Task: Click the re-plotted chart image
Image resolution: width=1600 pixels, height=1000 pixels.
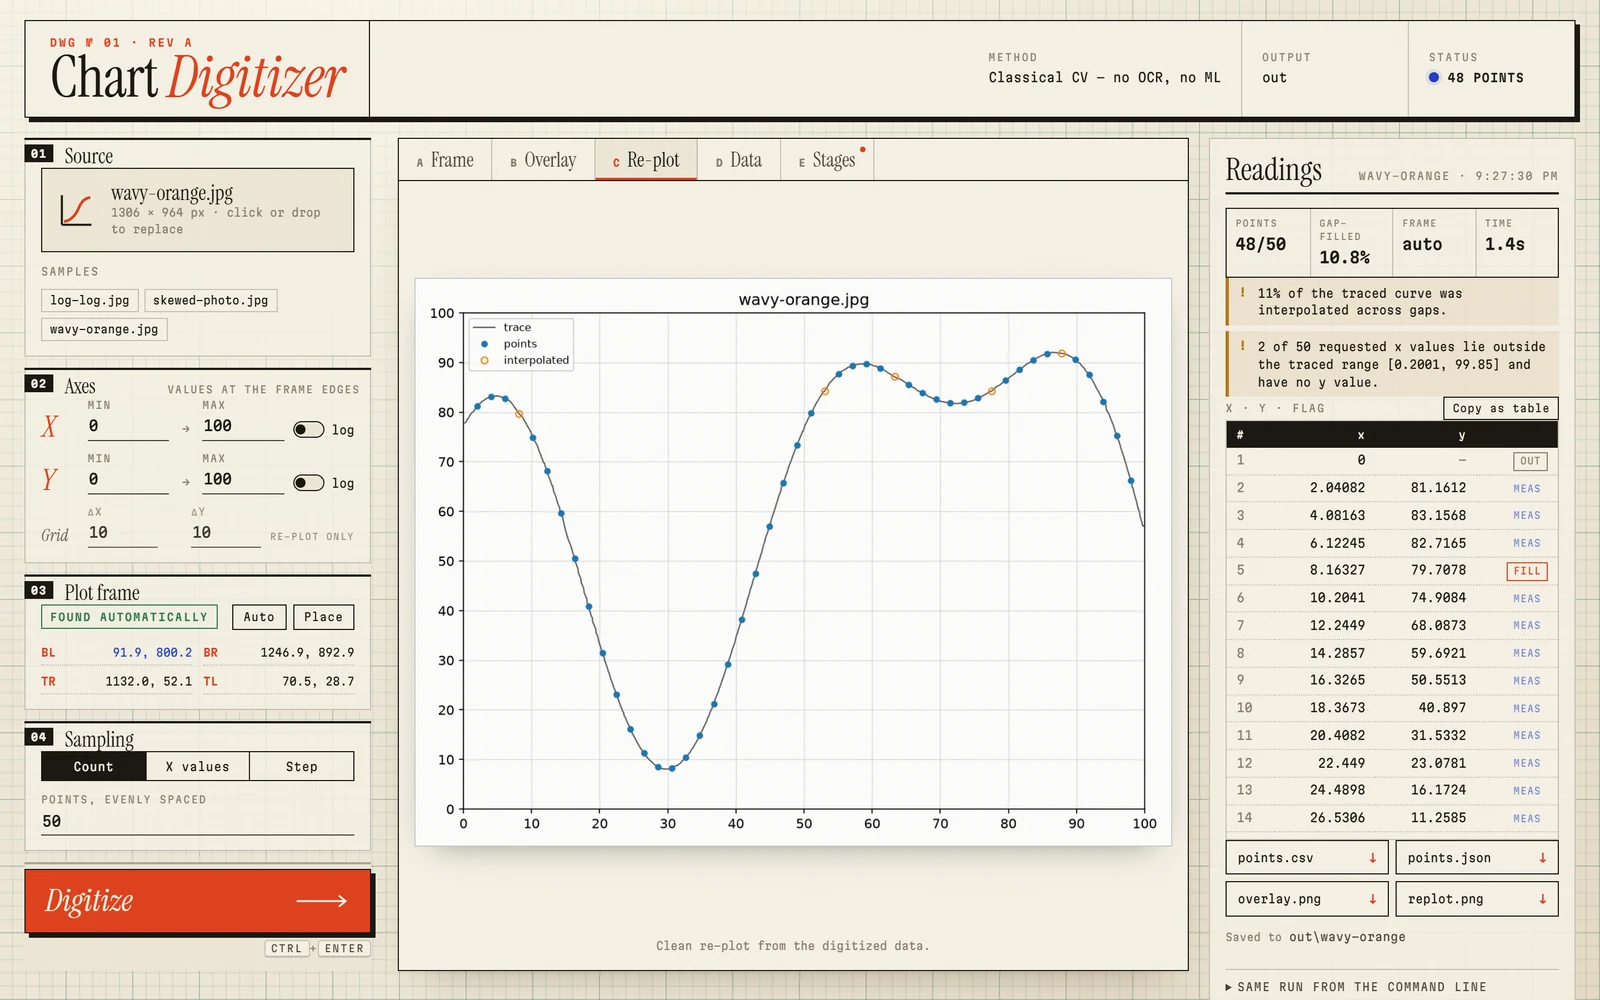Action: tap(793, 562)
